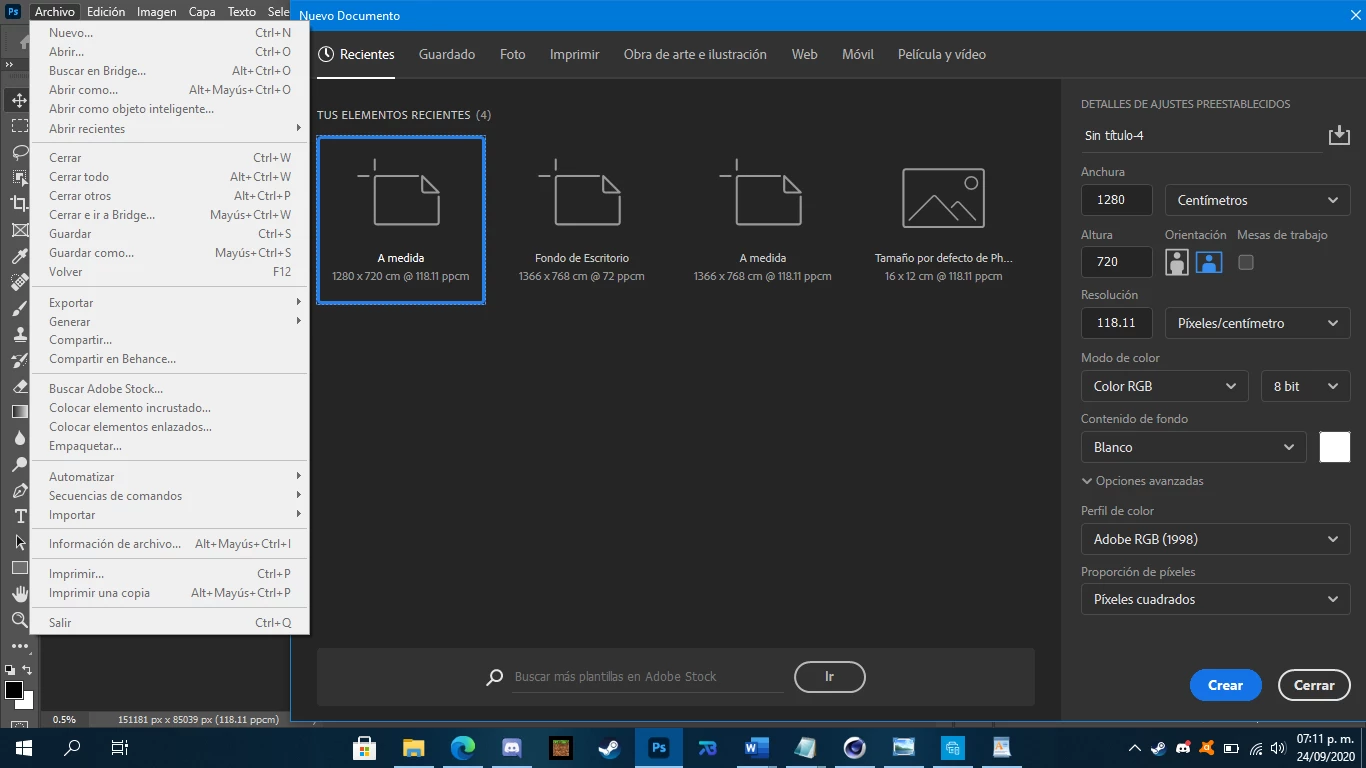The width and height of the screenshot is (1366, 768).
Task: Open the Color RGB mode dropdown
Action: [x=1164, y=386]
